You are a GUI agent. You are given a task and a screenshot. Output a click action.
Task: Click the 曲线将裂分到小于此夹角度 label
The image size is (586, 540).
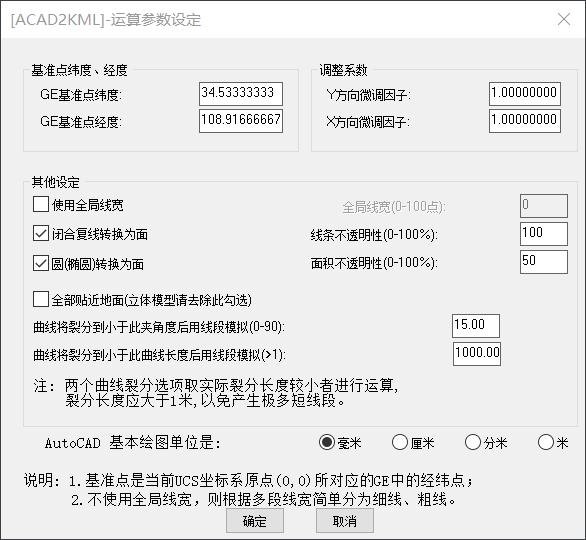159,327
